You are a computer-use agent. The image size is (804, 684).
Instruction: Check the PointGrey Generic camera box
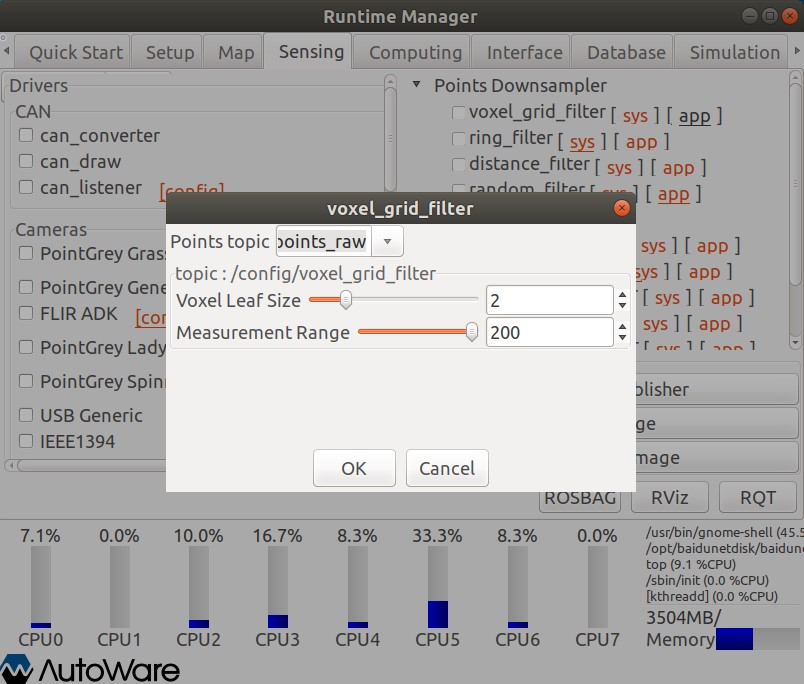click(x=26, y=287)
